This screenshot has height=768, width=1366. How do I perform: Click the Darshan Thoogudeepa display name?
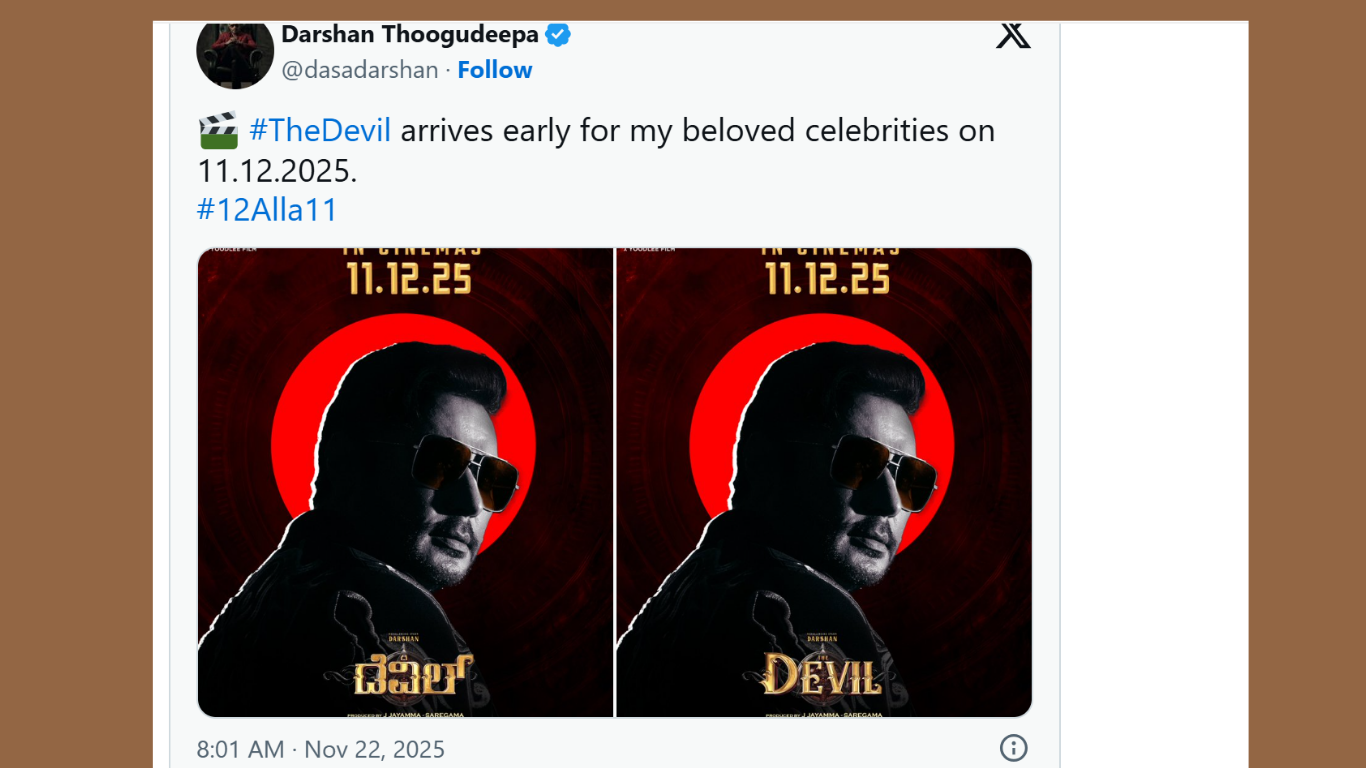point(410,35)
